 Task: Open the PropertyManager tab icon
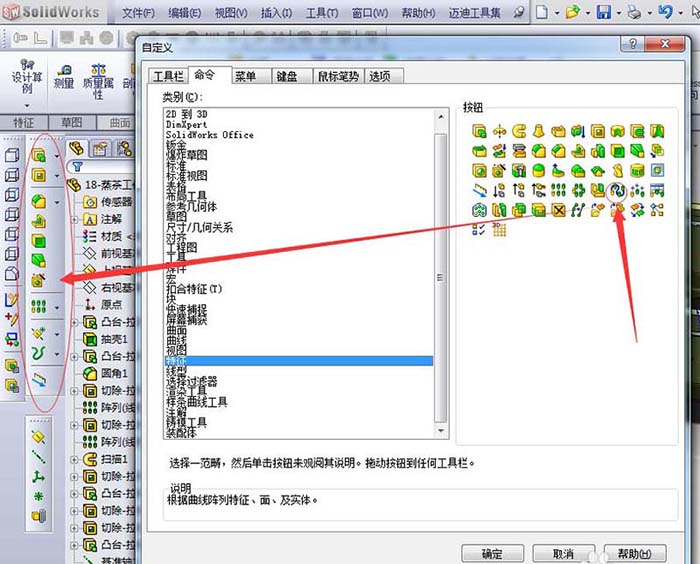click(100, 149)
